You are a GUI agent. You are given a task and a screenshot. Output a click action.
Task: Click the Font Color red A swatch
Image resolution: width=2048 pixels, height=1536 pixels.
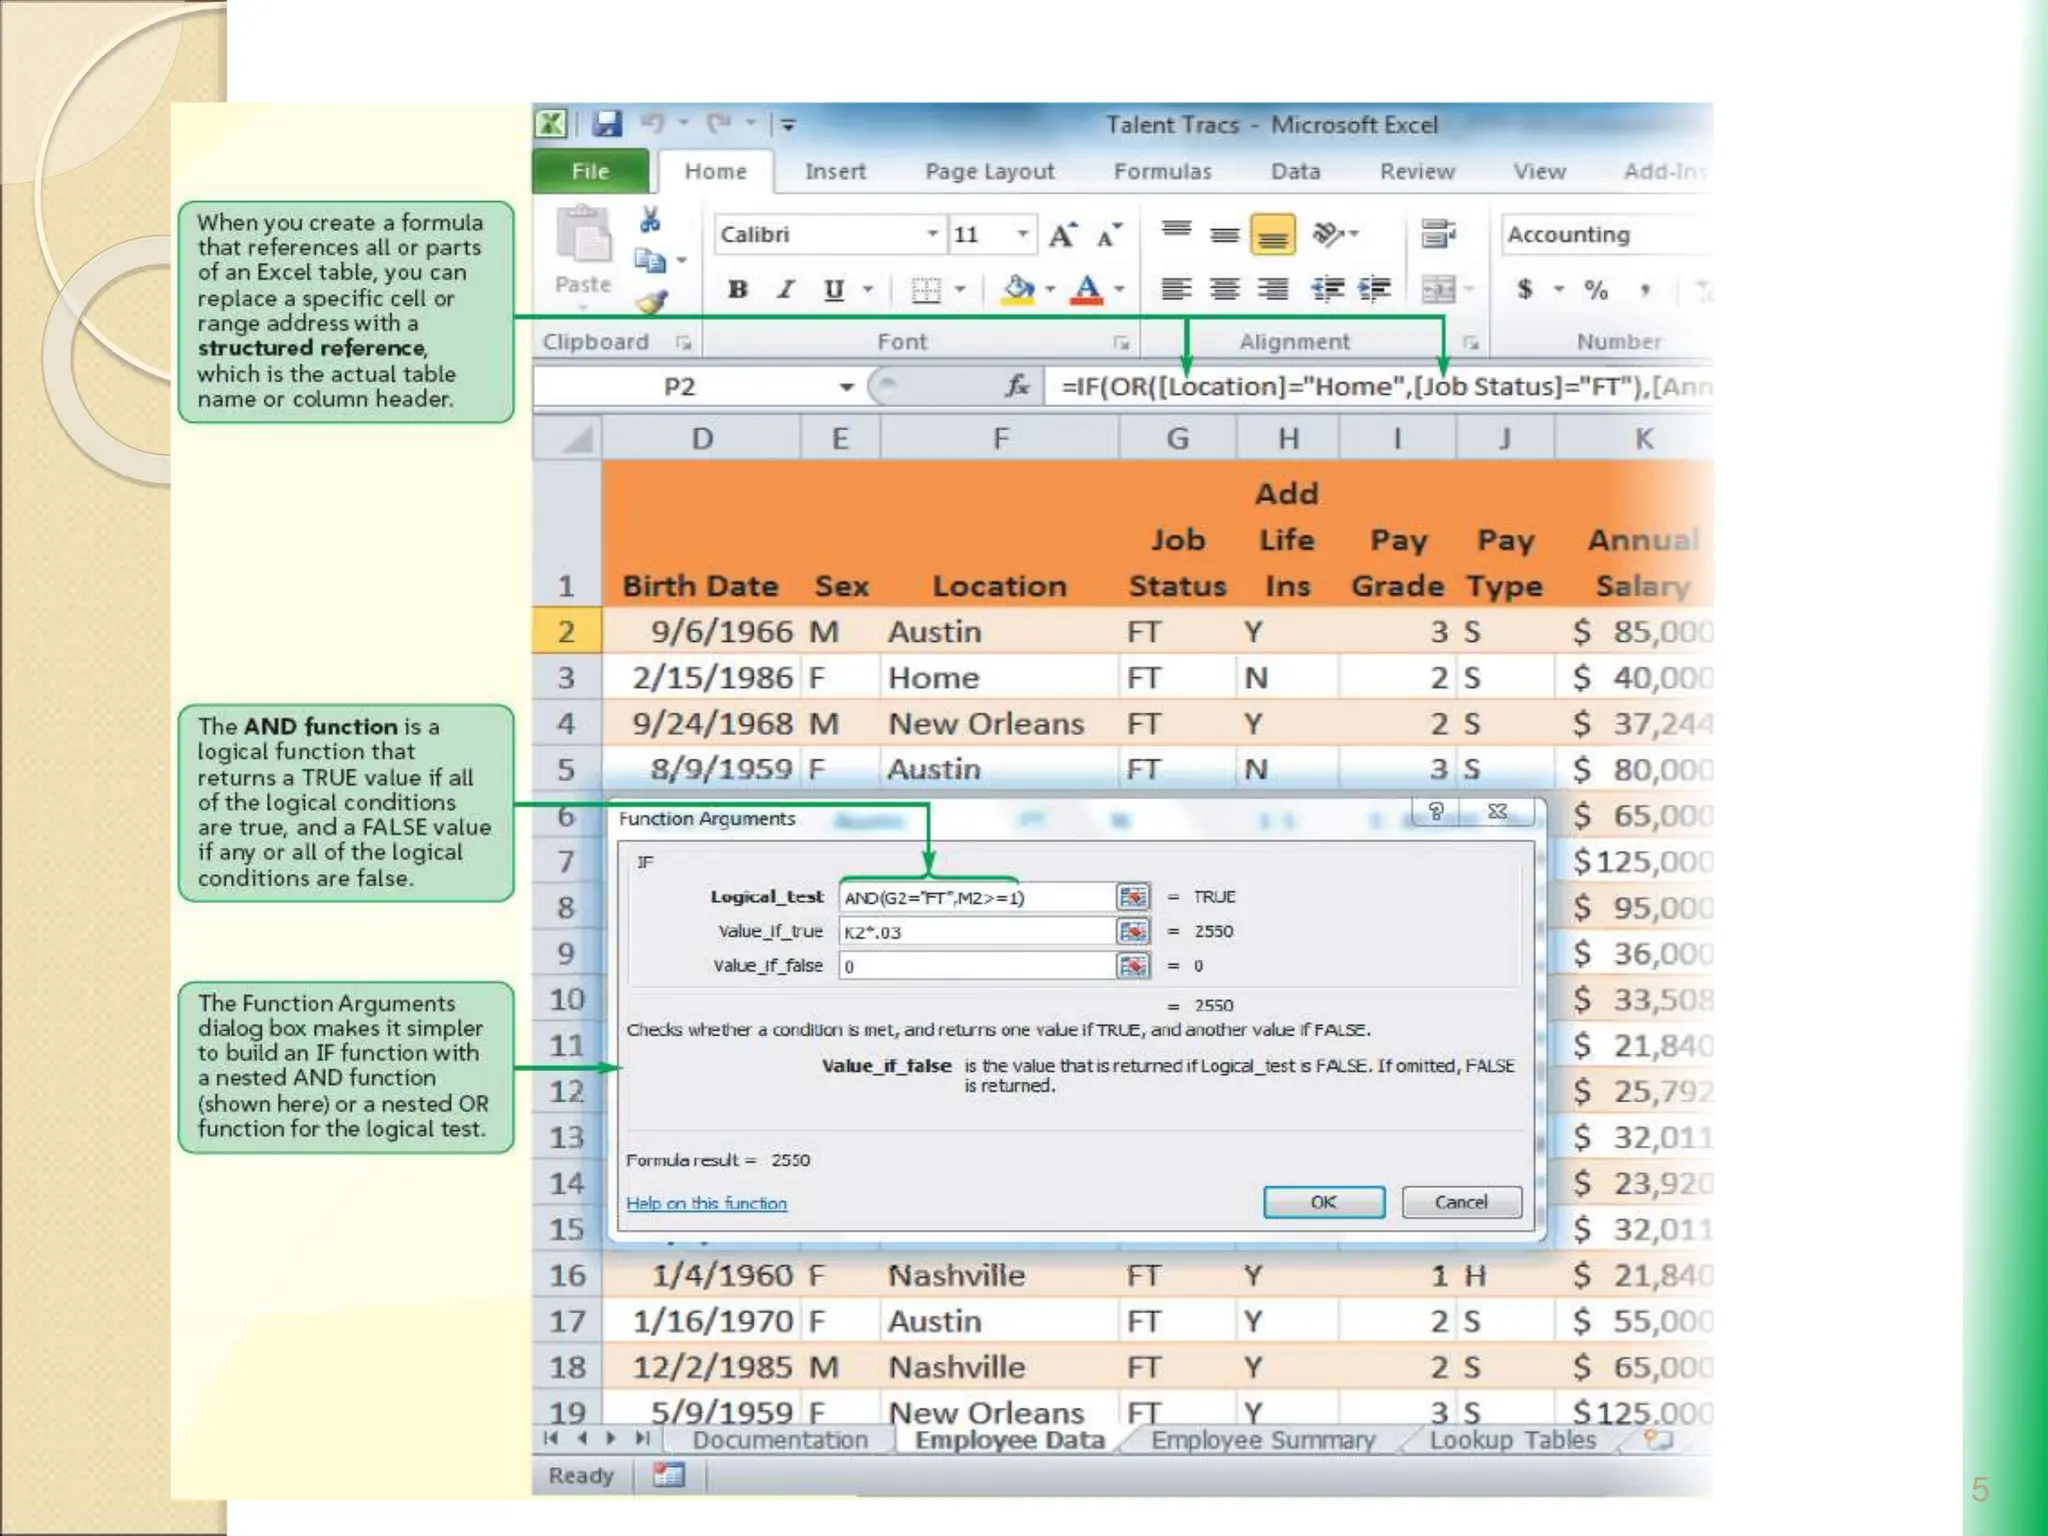pyautogui.click(x=1087, y=290)
